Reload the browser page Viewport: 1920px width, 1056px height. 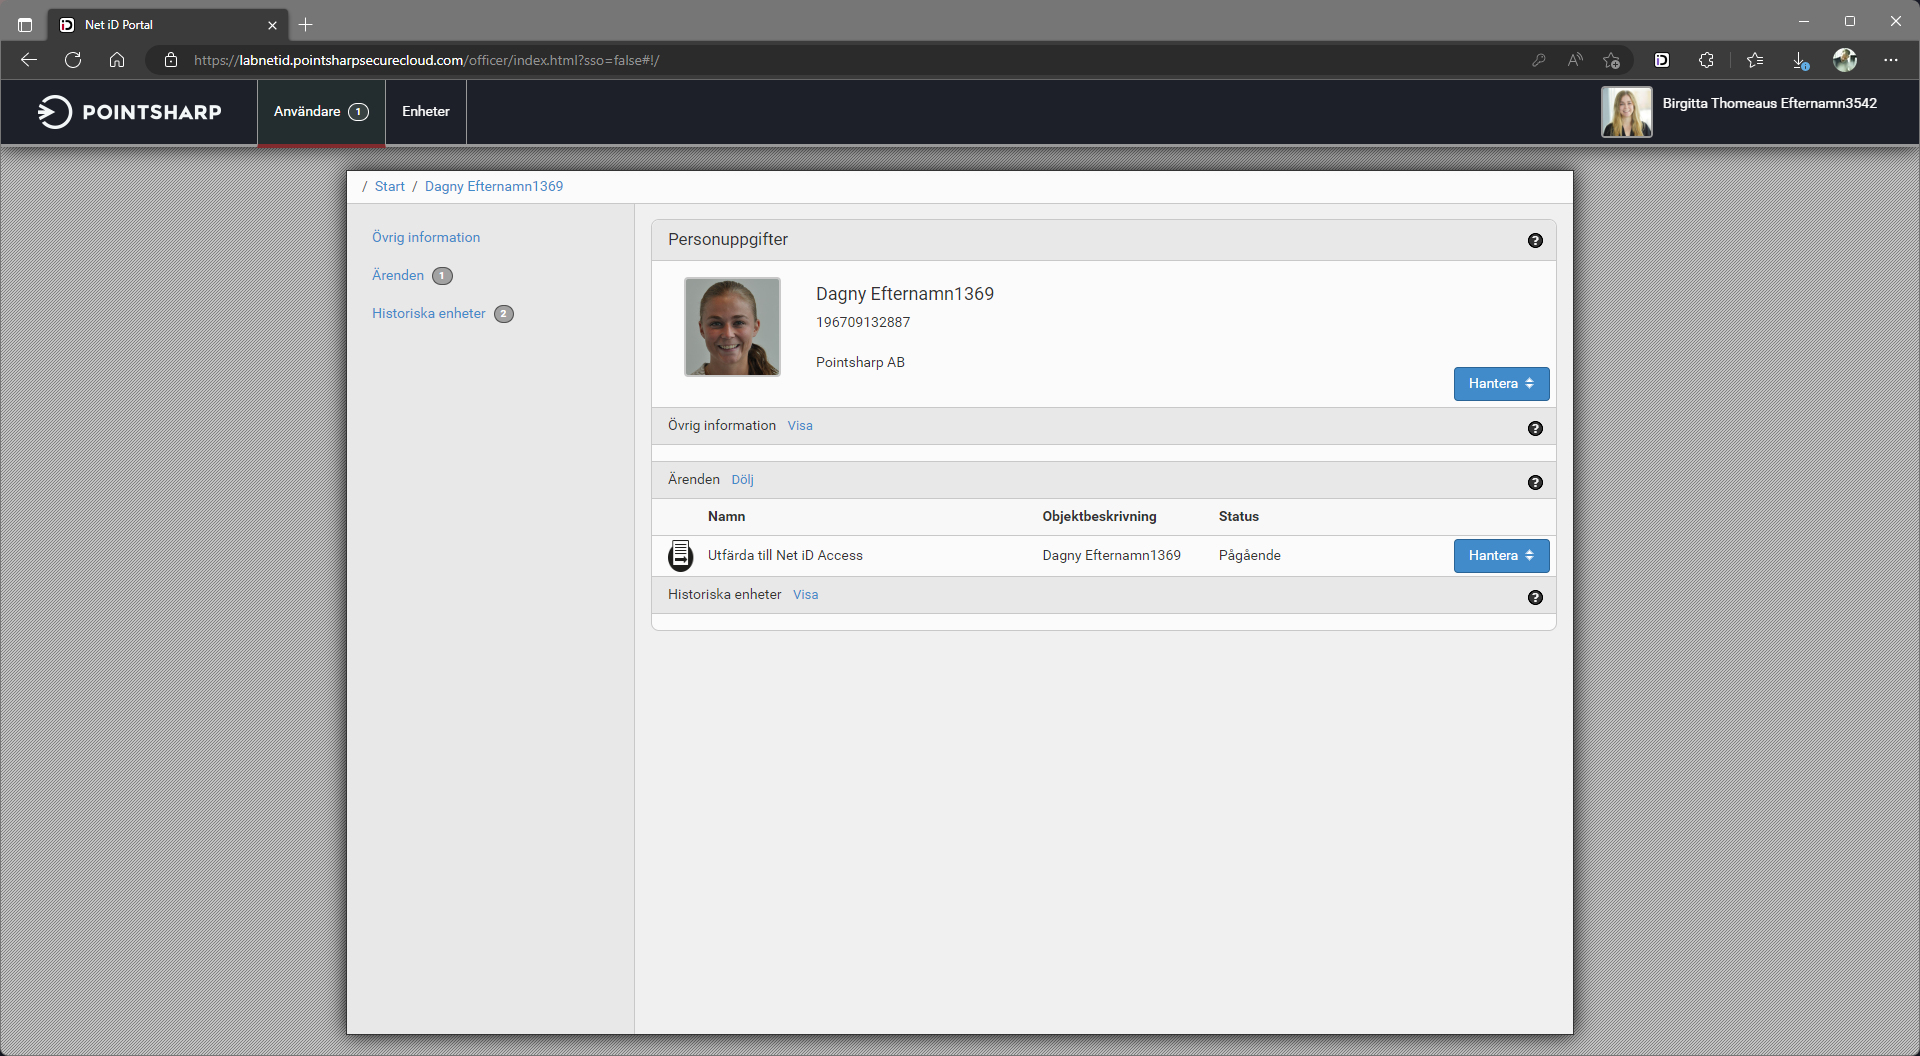point(73,60)
